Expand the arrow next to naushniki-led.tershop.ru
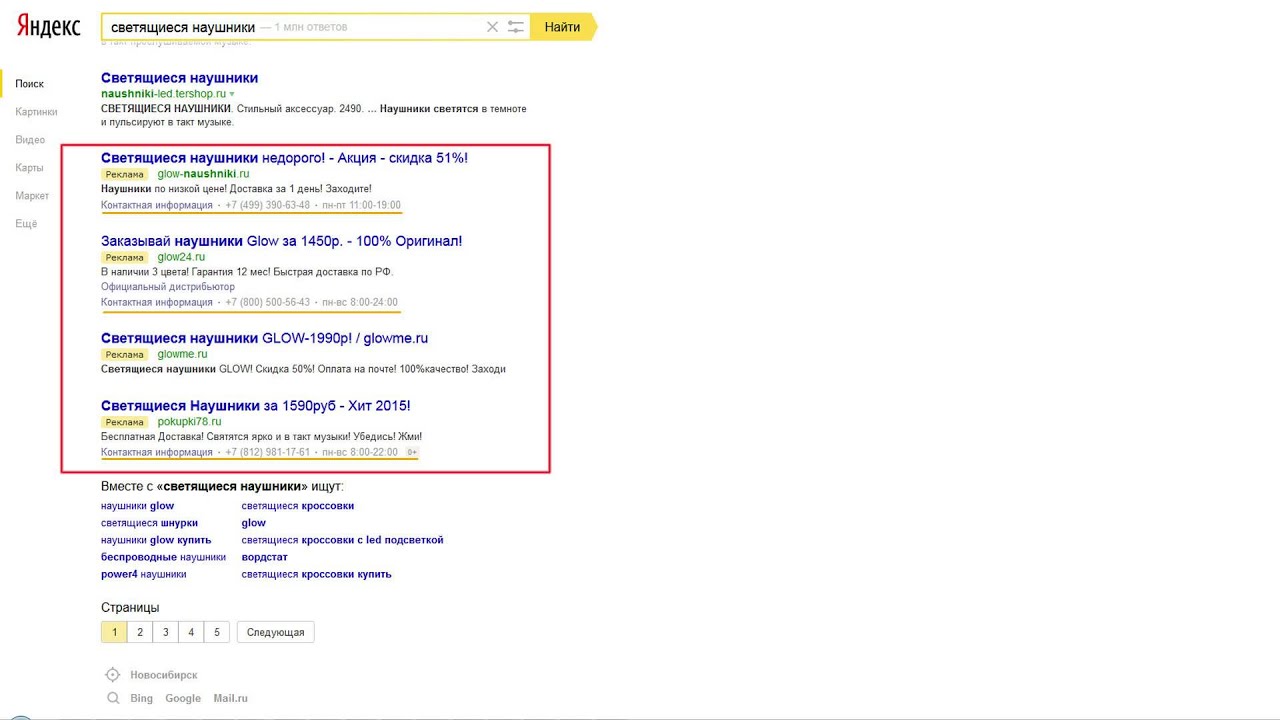 point(232,94)
